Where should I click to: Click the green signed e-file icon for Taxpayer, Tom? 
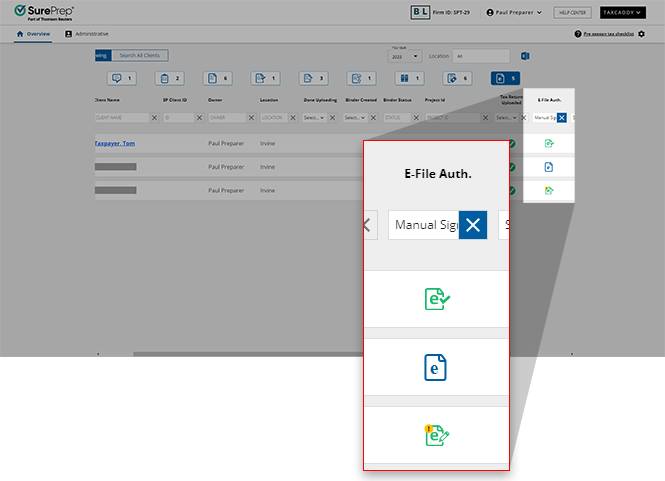coord(549,144)
